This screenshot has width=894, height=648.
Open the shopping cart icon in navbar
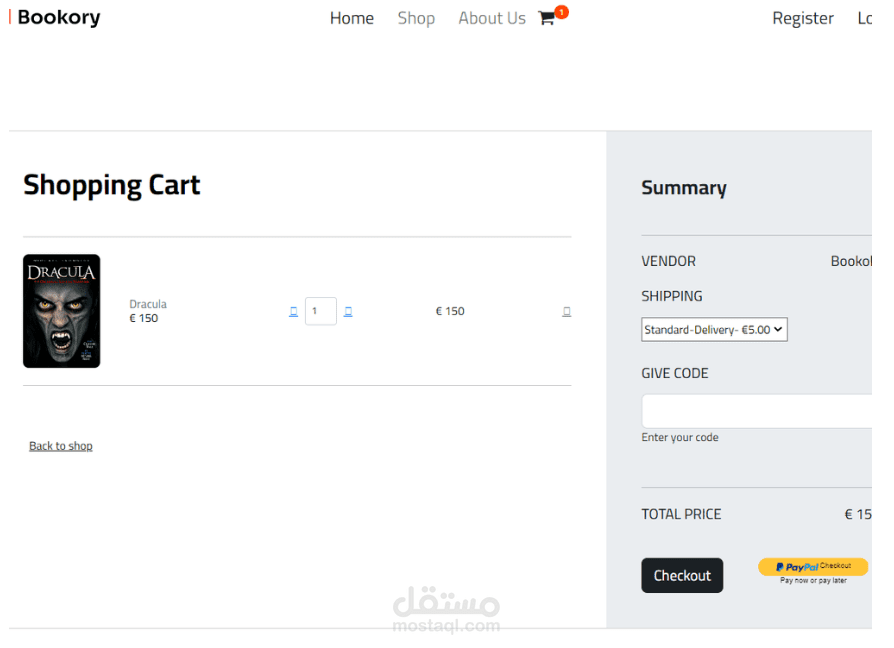[x=546, y=18]
